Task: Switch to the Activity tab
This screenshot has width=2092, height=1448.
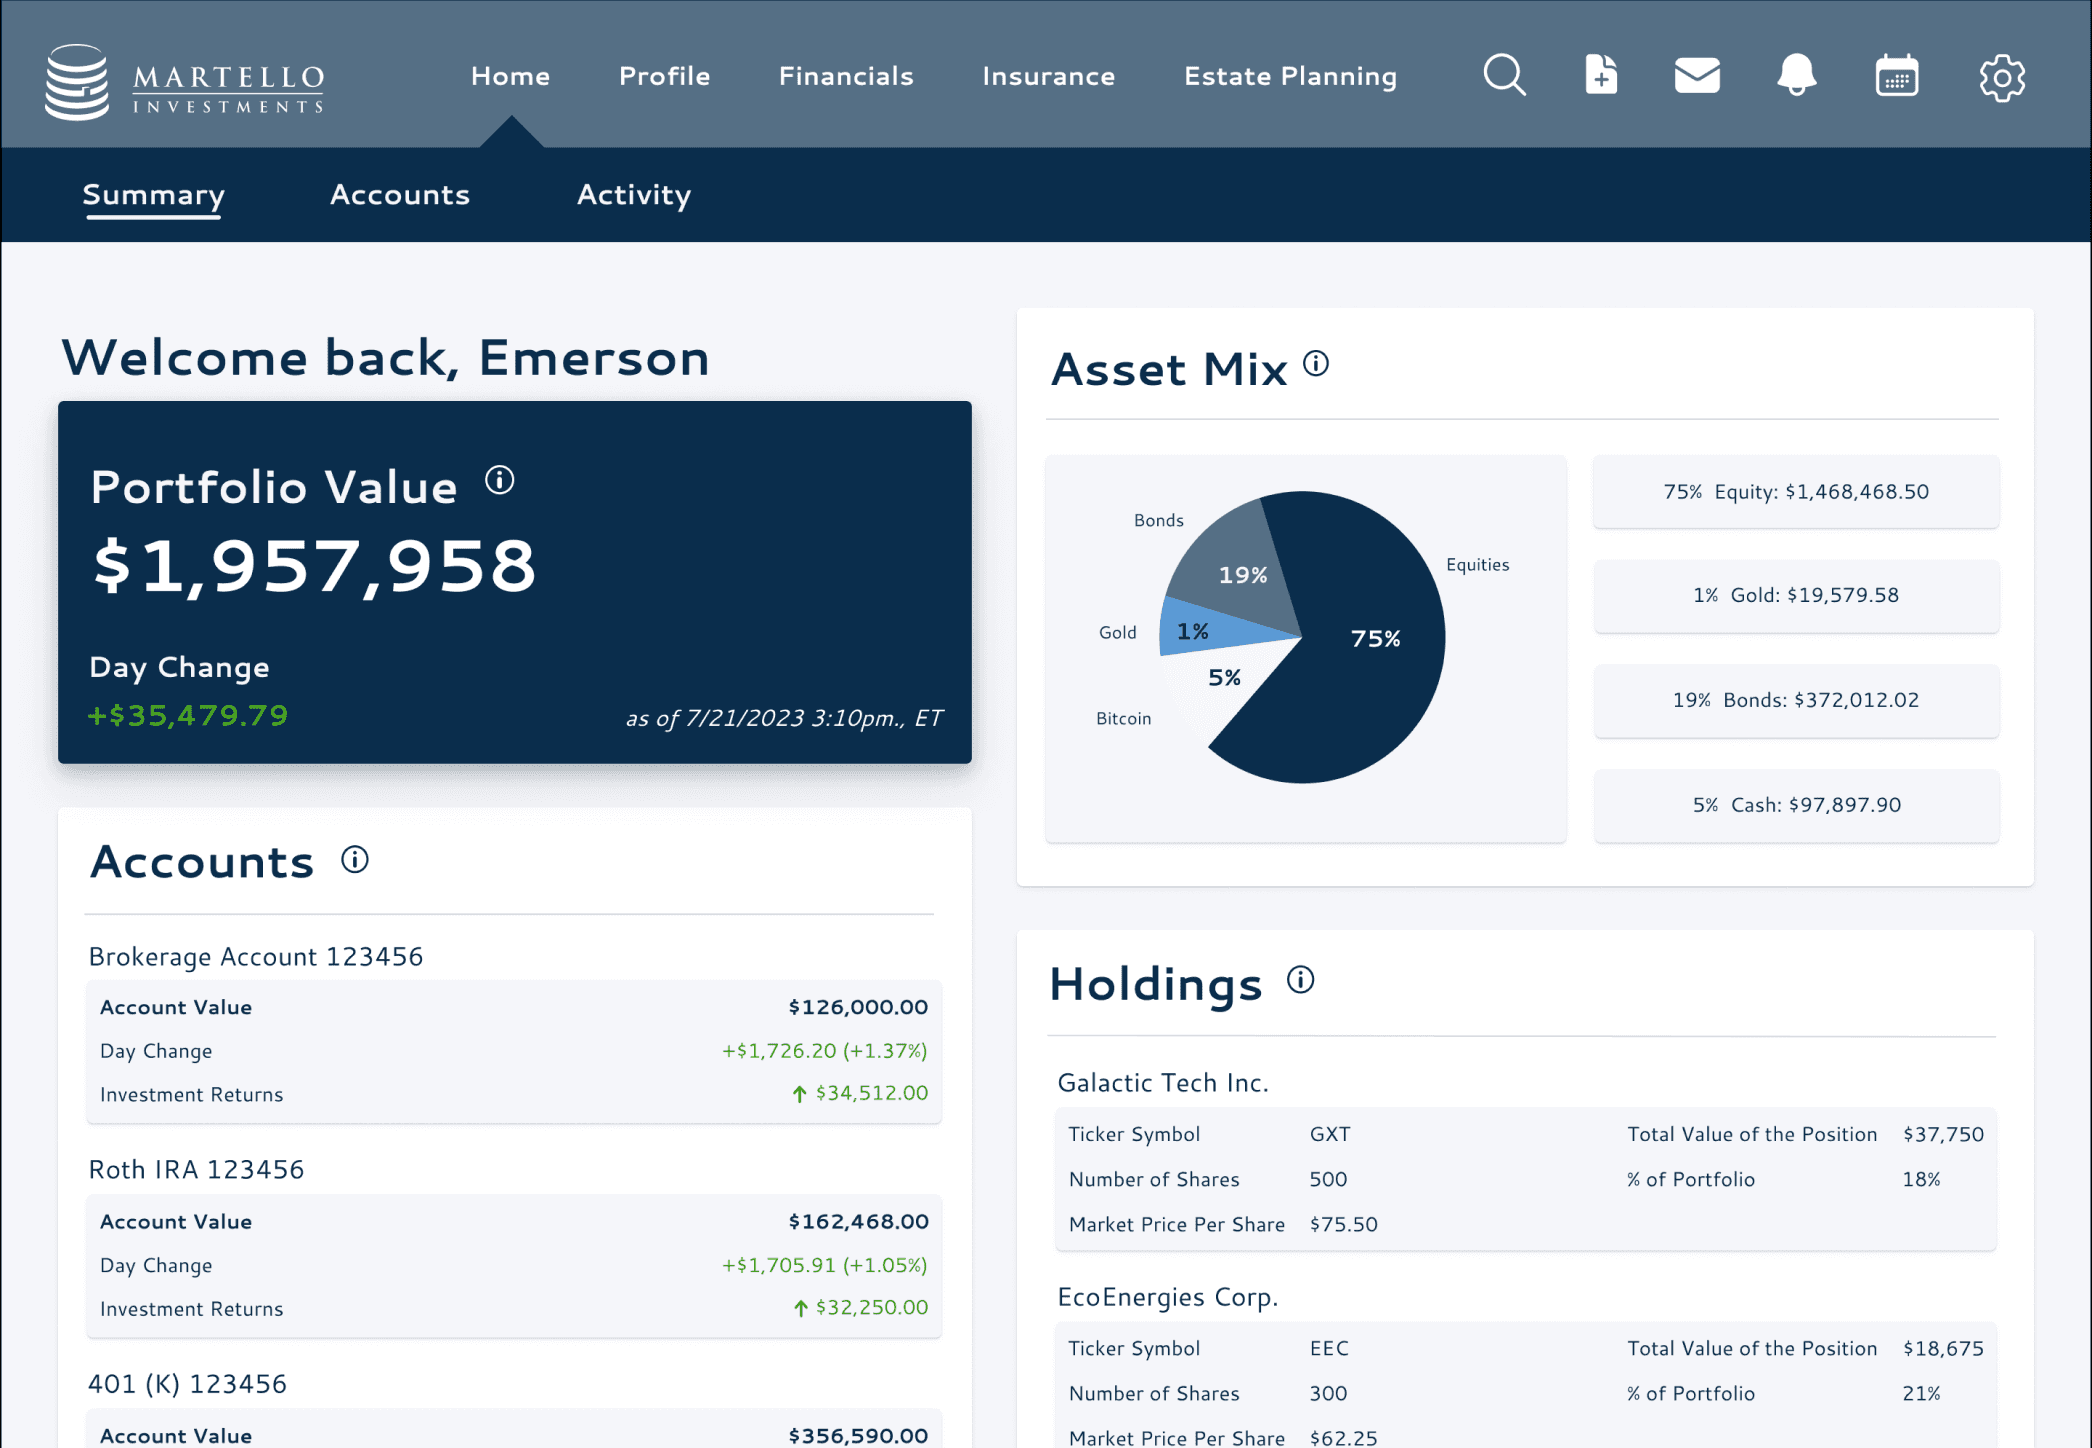Action: pyautogui.click(x=634, y=195)
